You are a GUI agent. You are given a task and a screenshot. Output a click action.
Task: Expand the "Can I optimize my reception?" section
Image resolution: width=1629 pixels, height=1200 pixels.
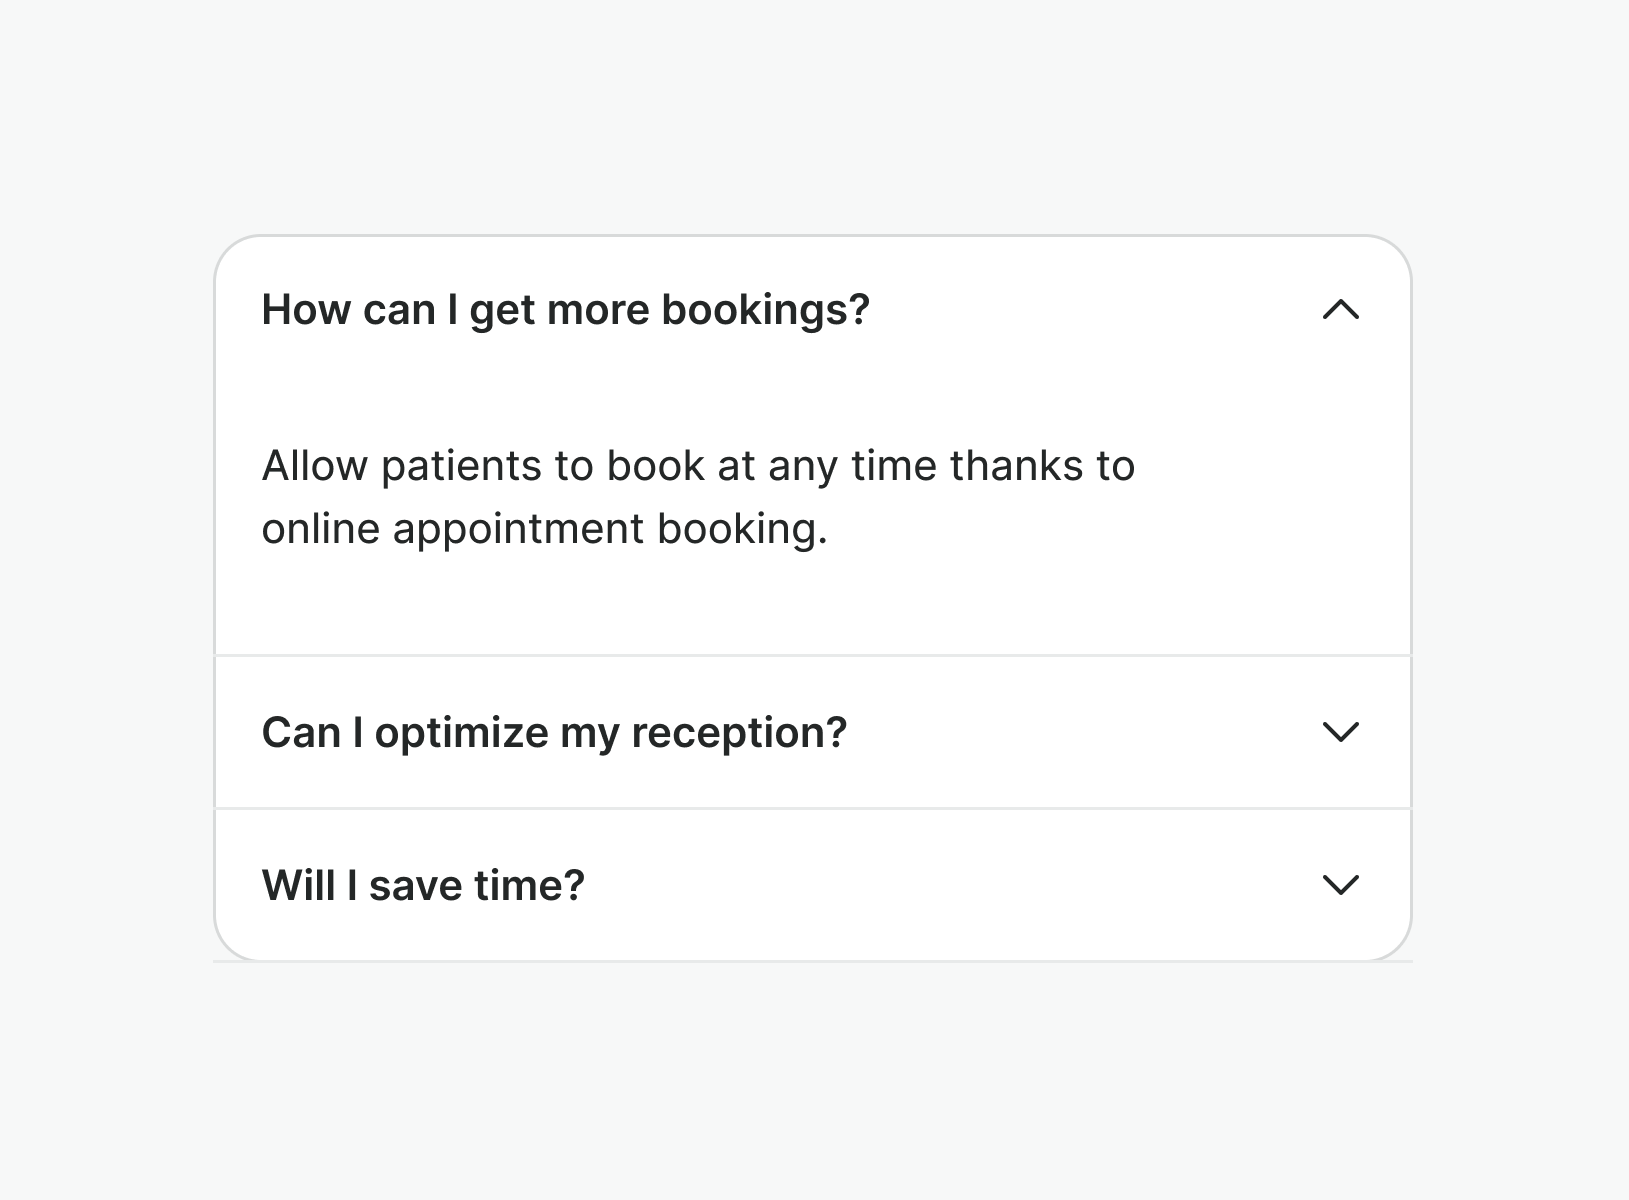(812, 732)
